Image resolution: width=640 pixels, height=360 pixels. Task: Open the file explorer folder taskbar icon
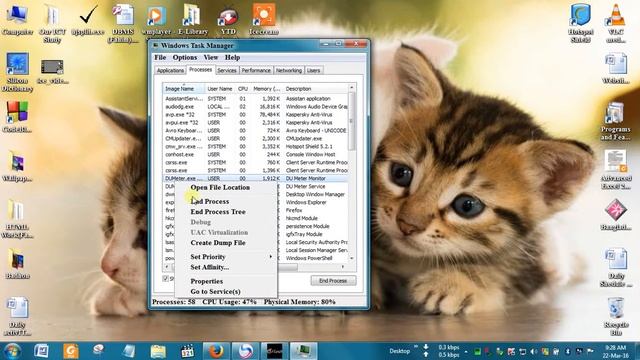tap(158, 351)
